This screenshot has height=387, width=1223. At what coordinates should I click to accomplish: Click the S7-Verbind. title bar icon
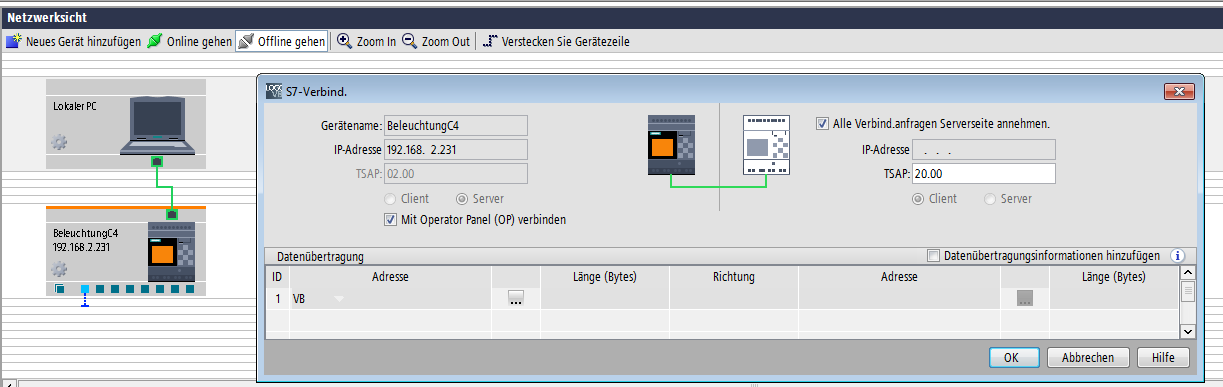[273, 91]
